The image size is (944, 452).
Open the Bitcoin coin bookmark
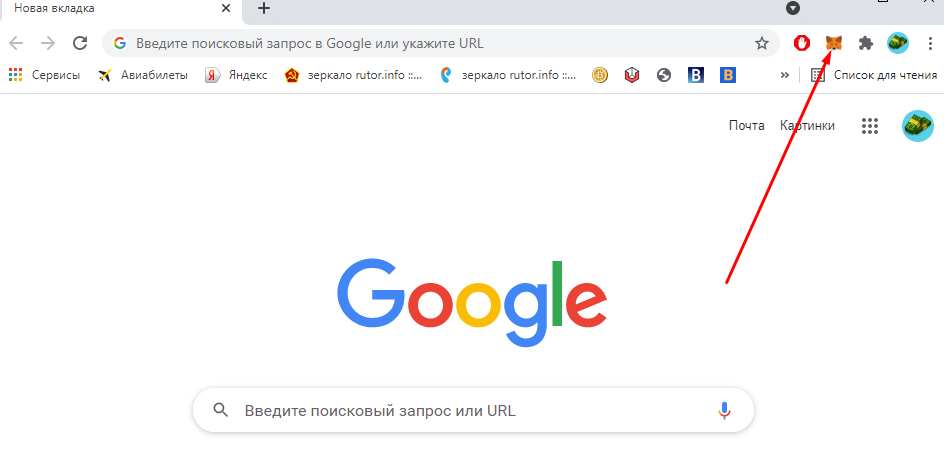pyautogui.click(x=600, y=75)
